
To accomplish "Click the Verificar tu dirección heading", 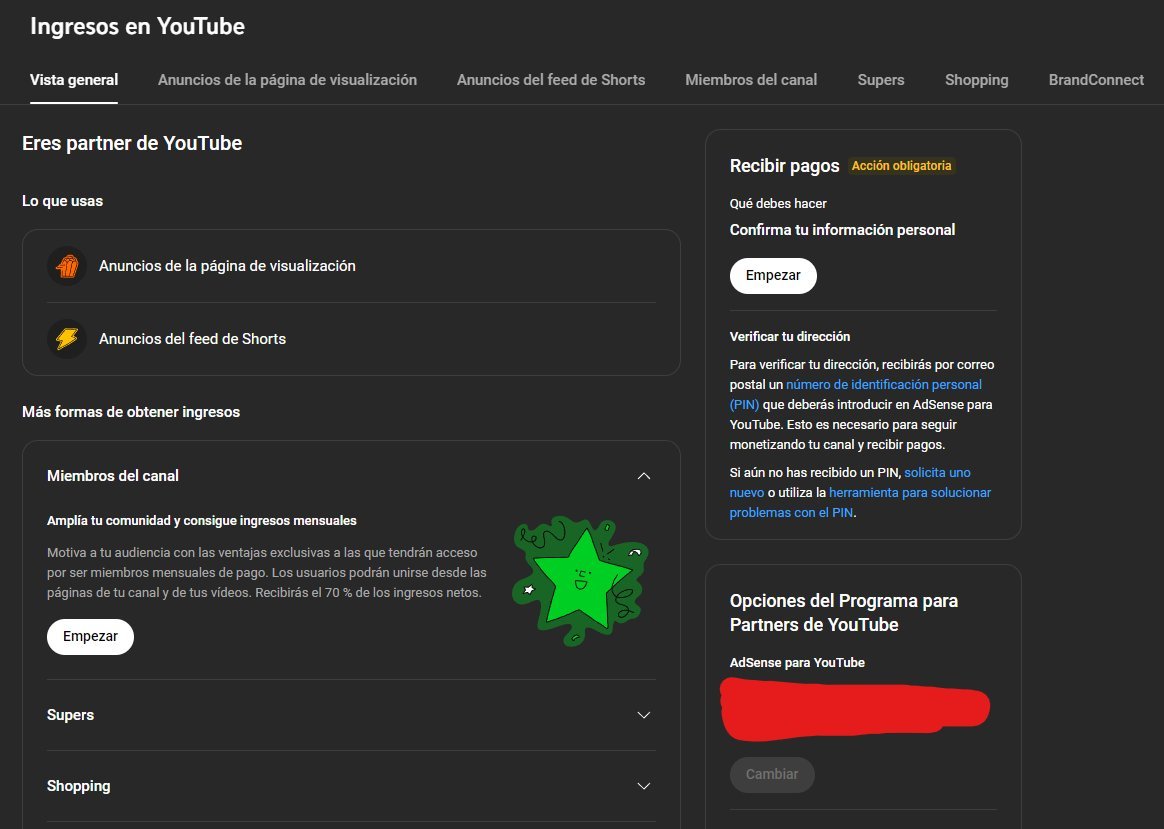I will [789, 336].
